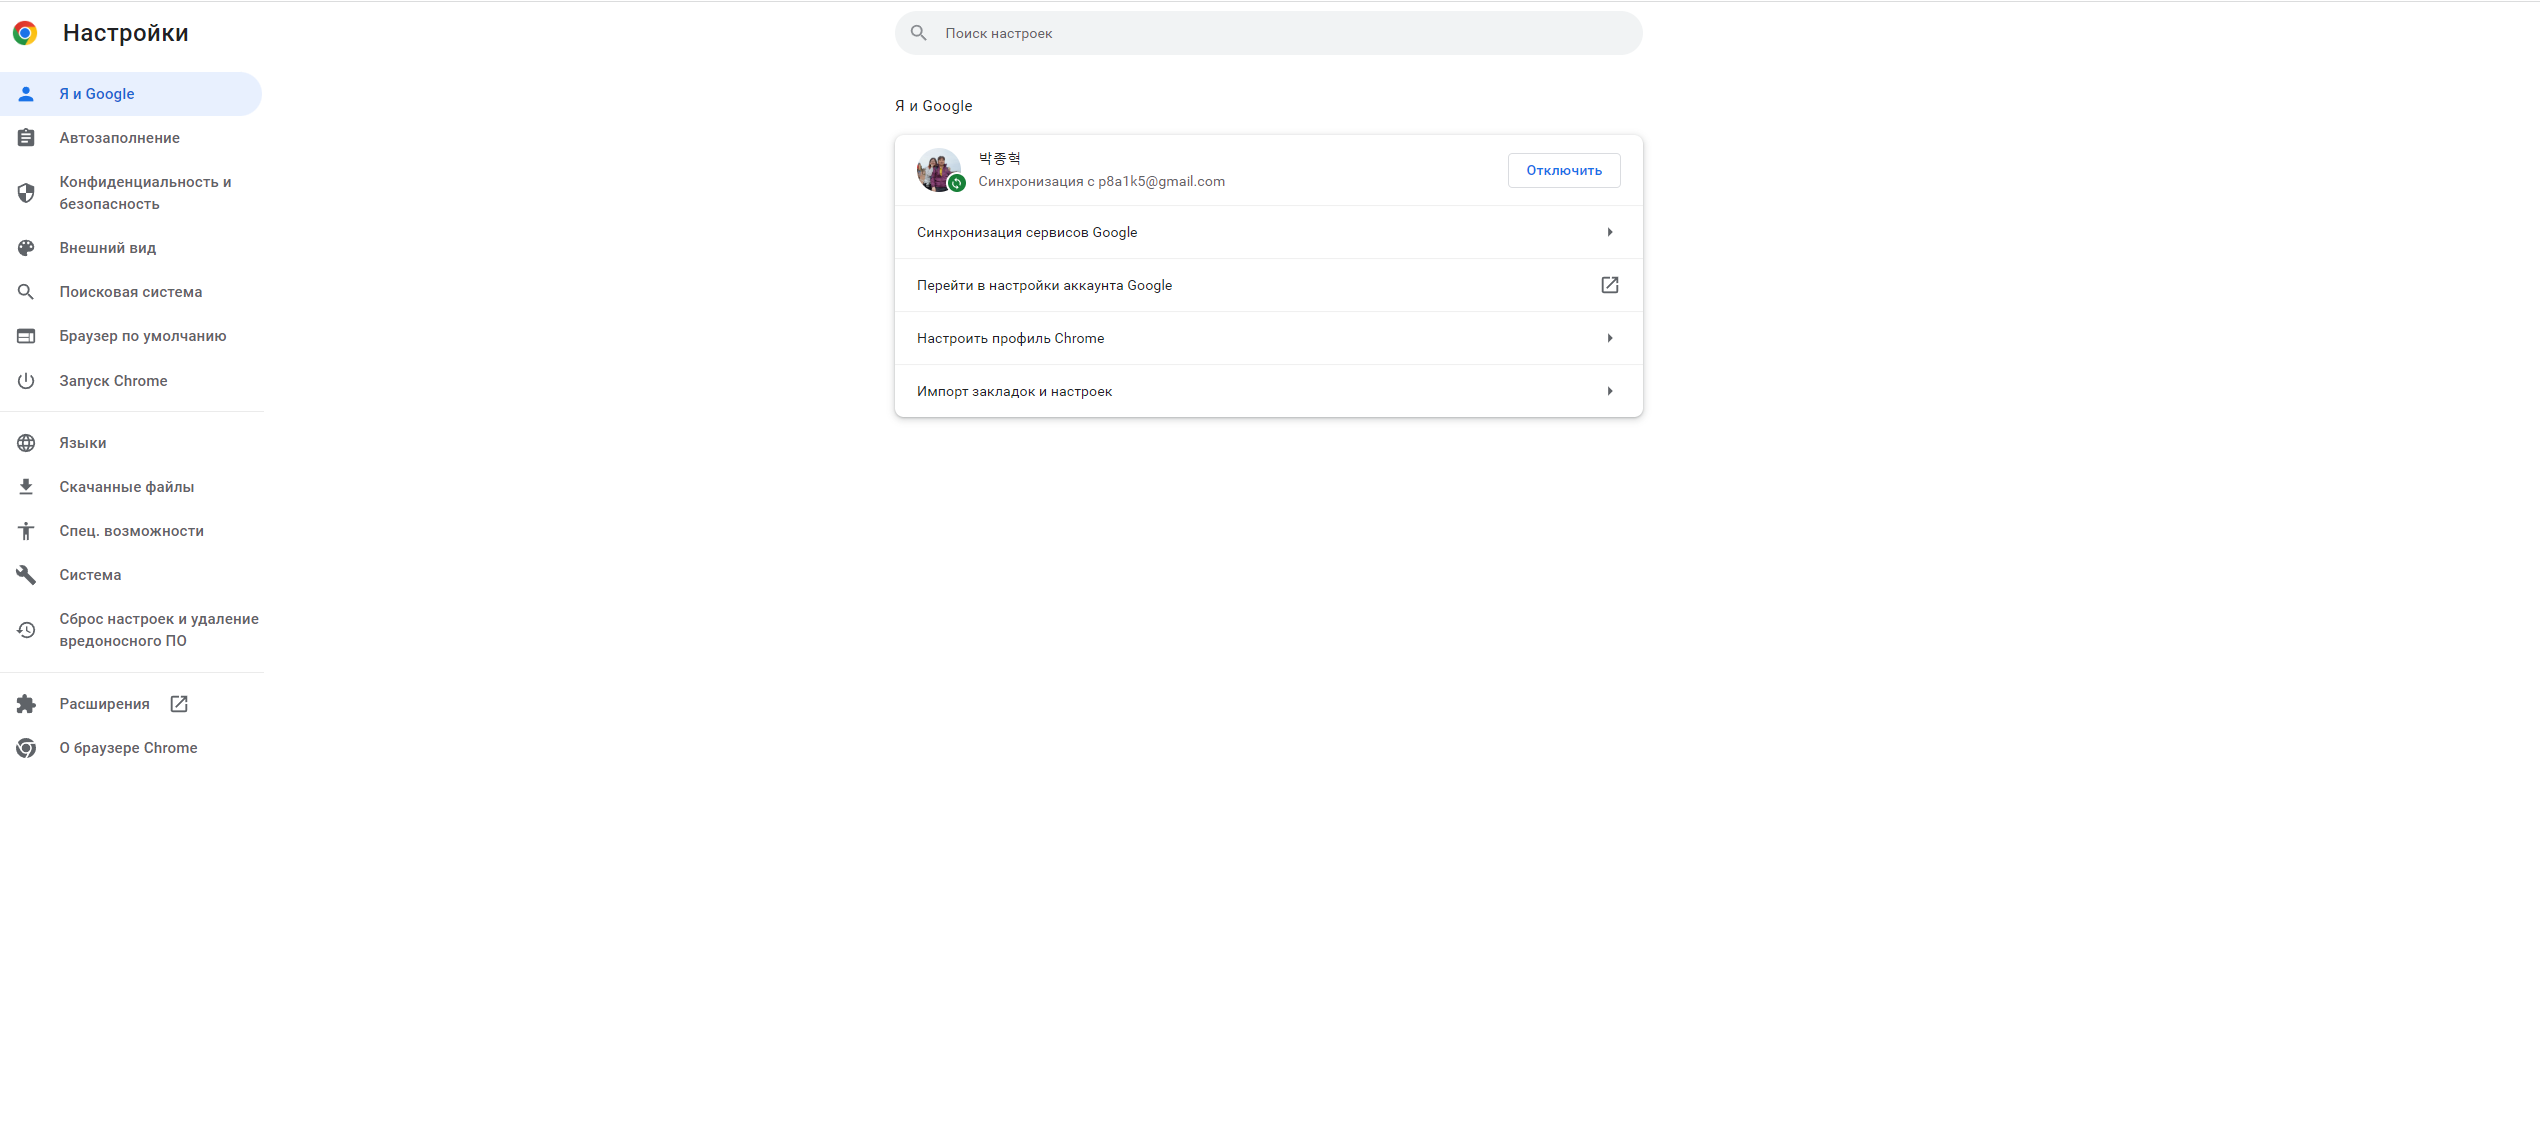The image size is (2540, 1124).
Task: Click the download icon for Скачанные файлы
Action: click(26, 487)
